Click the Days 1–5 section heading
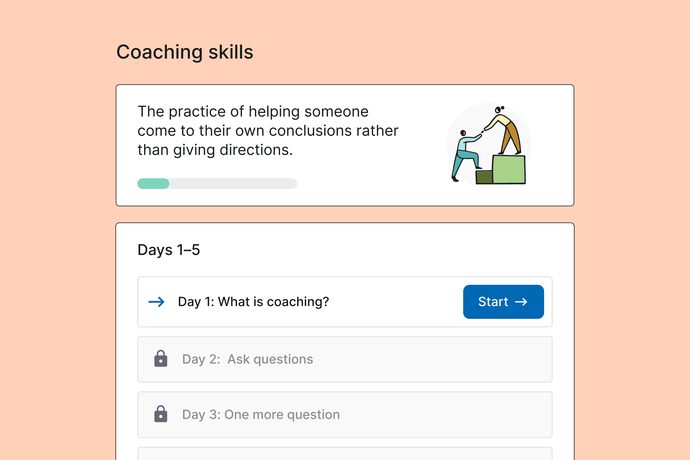Screen dimensions: 690x460 click(x=169, y=250)
